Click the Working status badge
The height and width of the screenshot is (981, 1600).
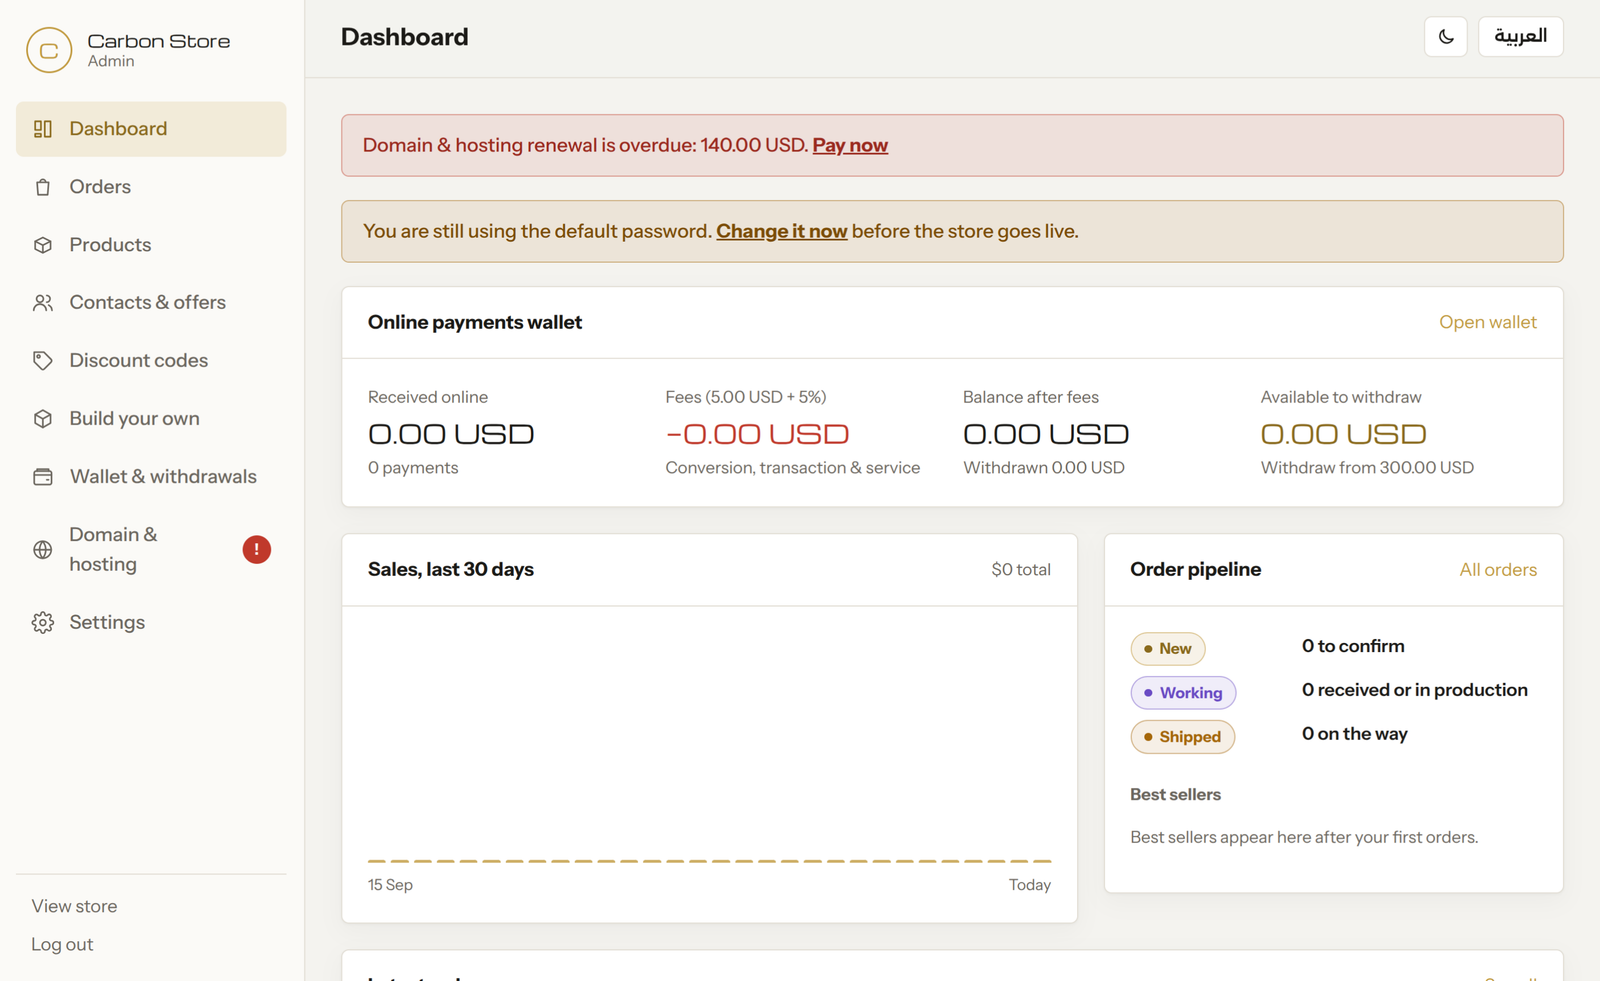tap(1183, 693)
